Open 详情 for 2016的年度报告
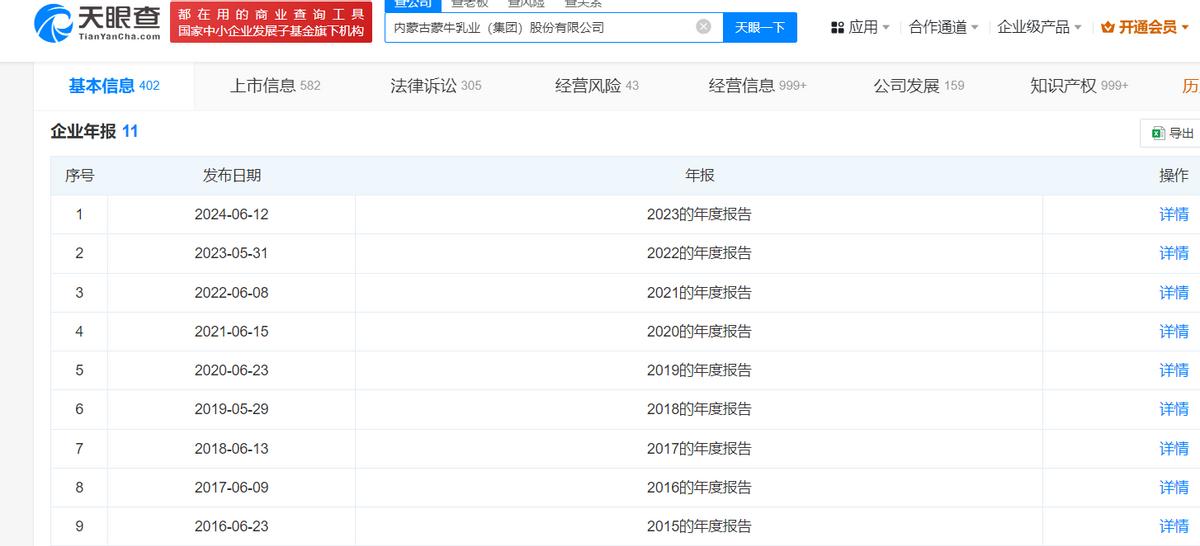1200x546 pixels. (x=1174, y=487)
